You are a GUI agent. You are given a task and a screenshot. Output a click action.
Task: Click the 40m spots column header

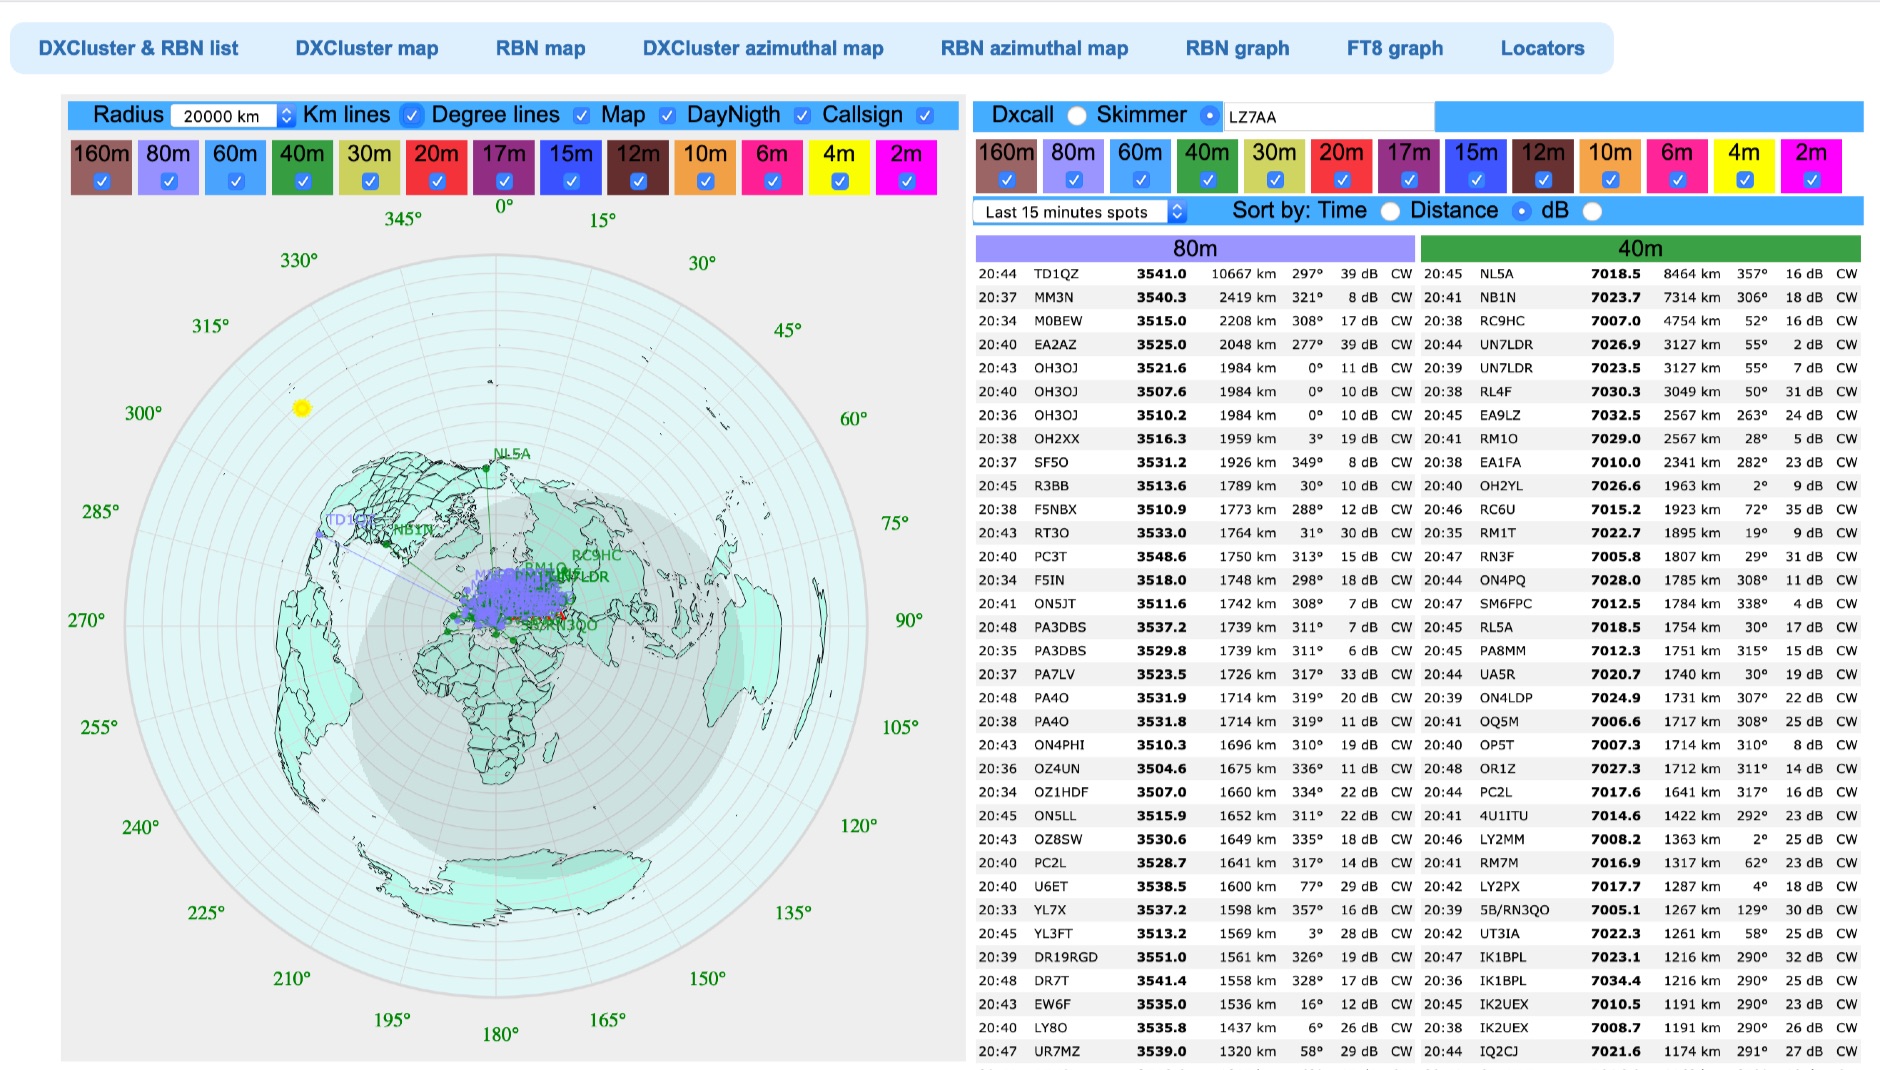pyautogui.click(x=1640, y=248)
